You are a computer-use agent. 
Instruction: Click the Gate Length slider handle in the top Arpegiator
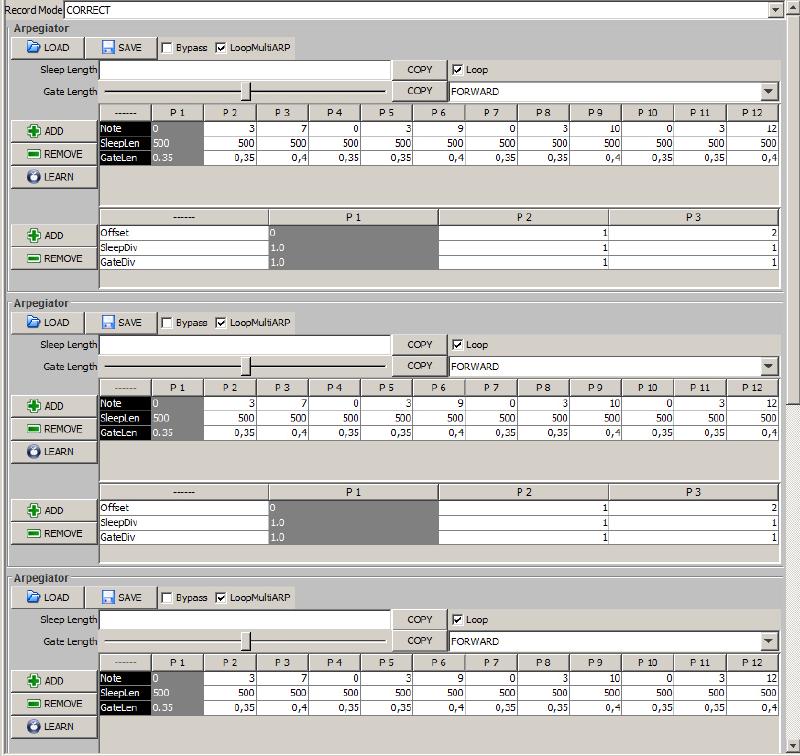[246, 92]
